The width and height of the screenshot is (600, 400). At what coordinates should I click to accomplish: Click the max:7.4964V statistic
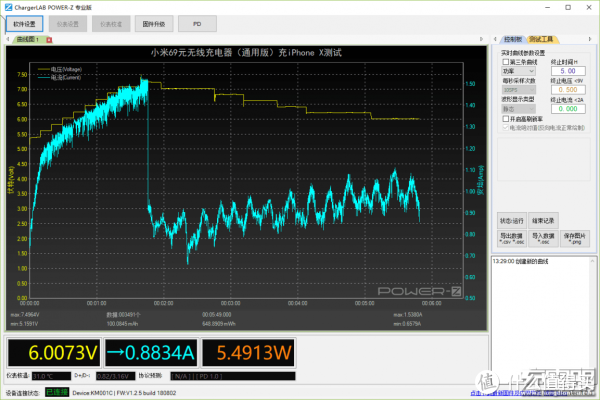click(25, 315)
